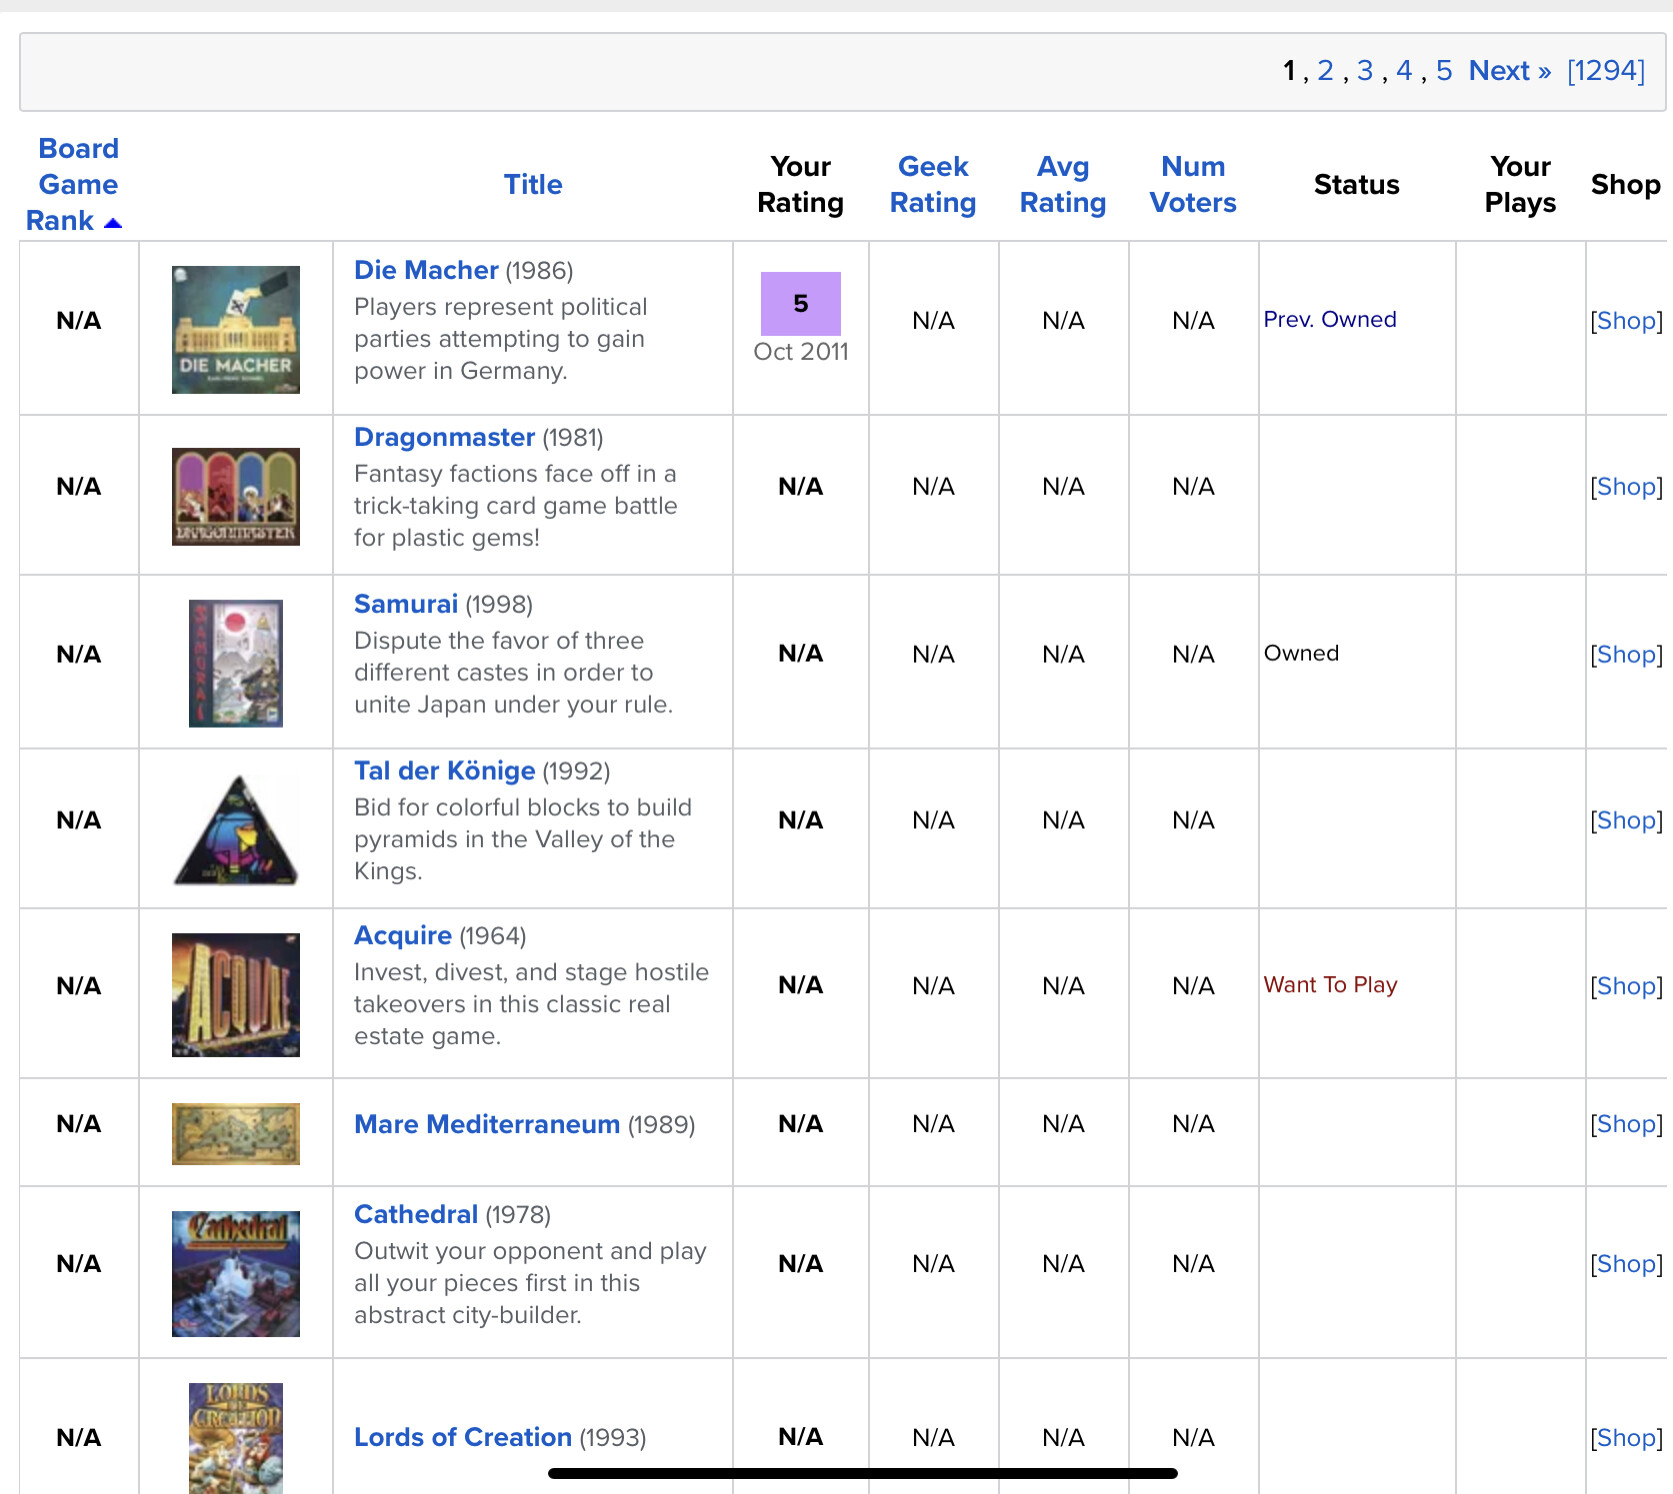Open the Mare Mediterraneum map thumbnail
This screenshot has width=1673, height=1494.
coord(235,1133)
